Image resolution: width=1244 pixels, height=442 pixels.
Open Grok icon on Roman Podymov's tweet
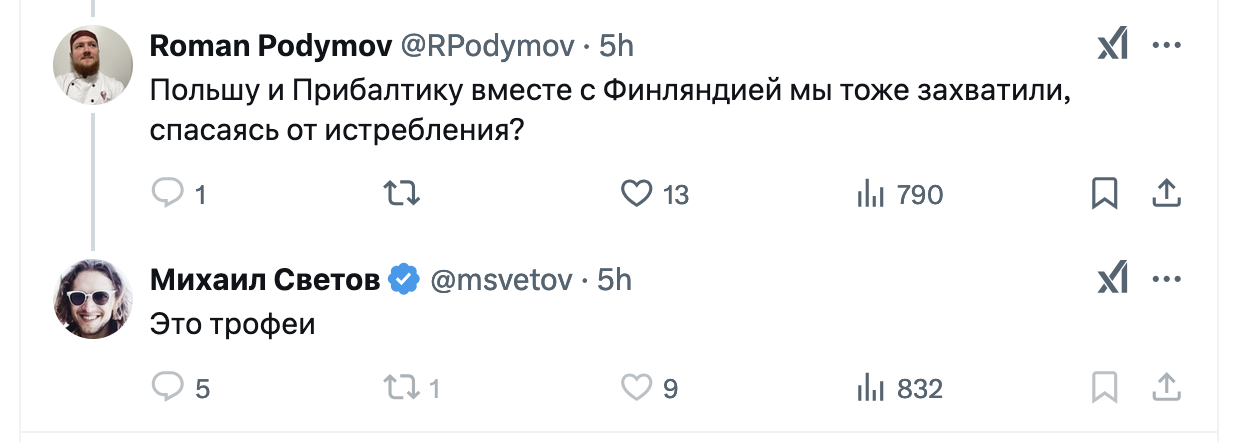[1112, 45]
